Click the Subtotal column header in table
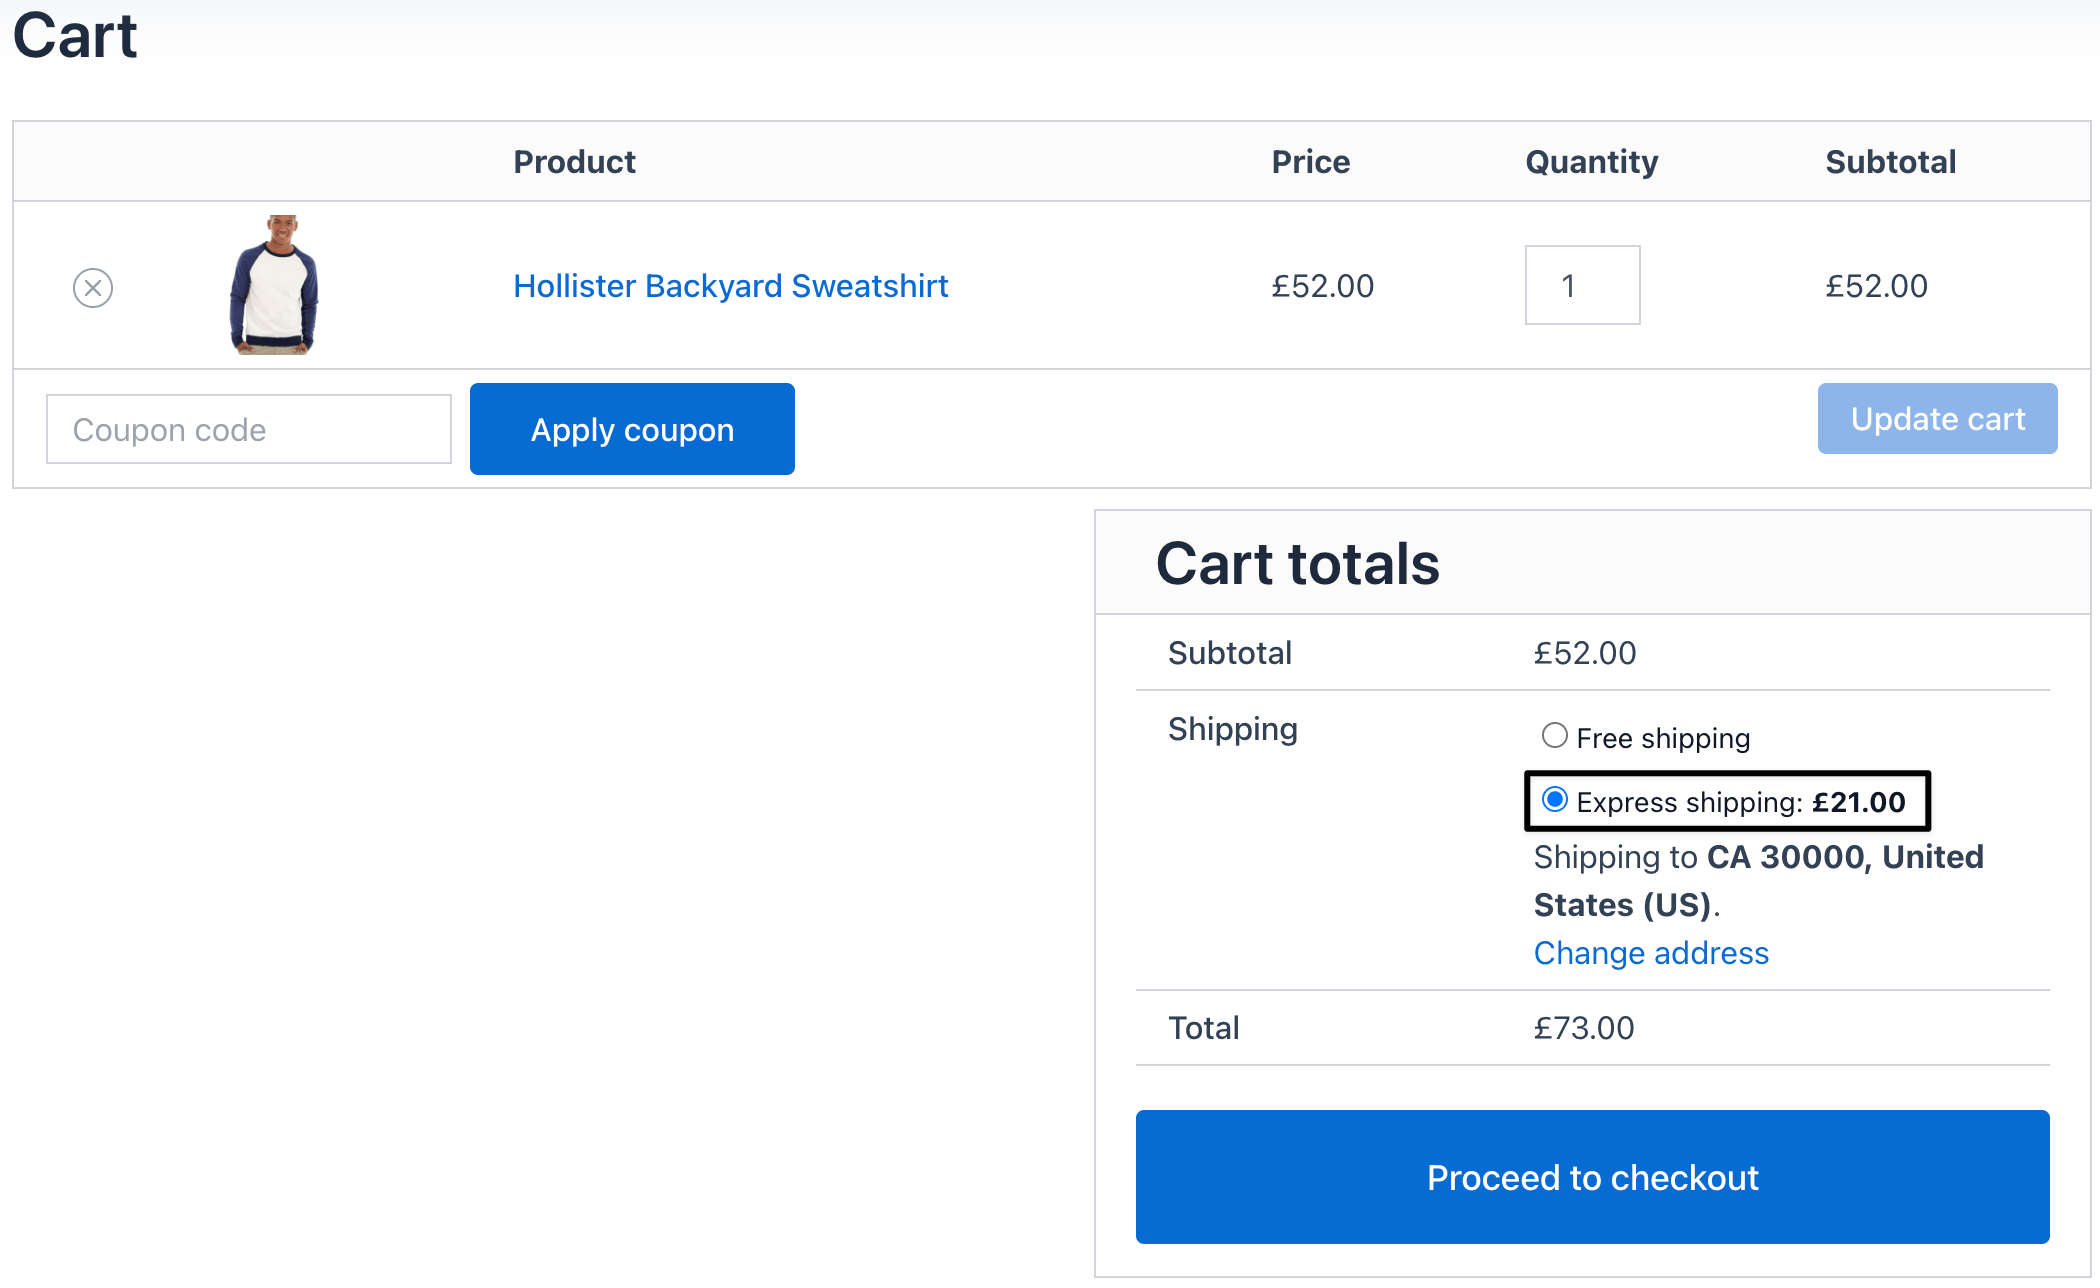Viewport: 2100px width, 1288px height. click(x=1890, y=162)
